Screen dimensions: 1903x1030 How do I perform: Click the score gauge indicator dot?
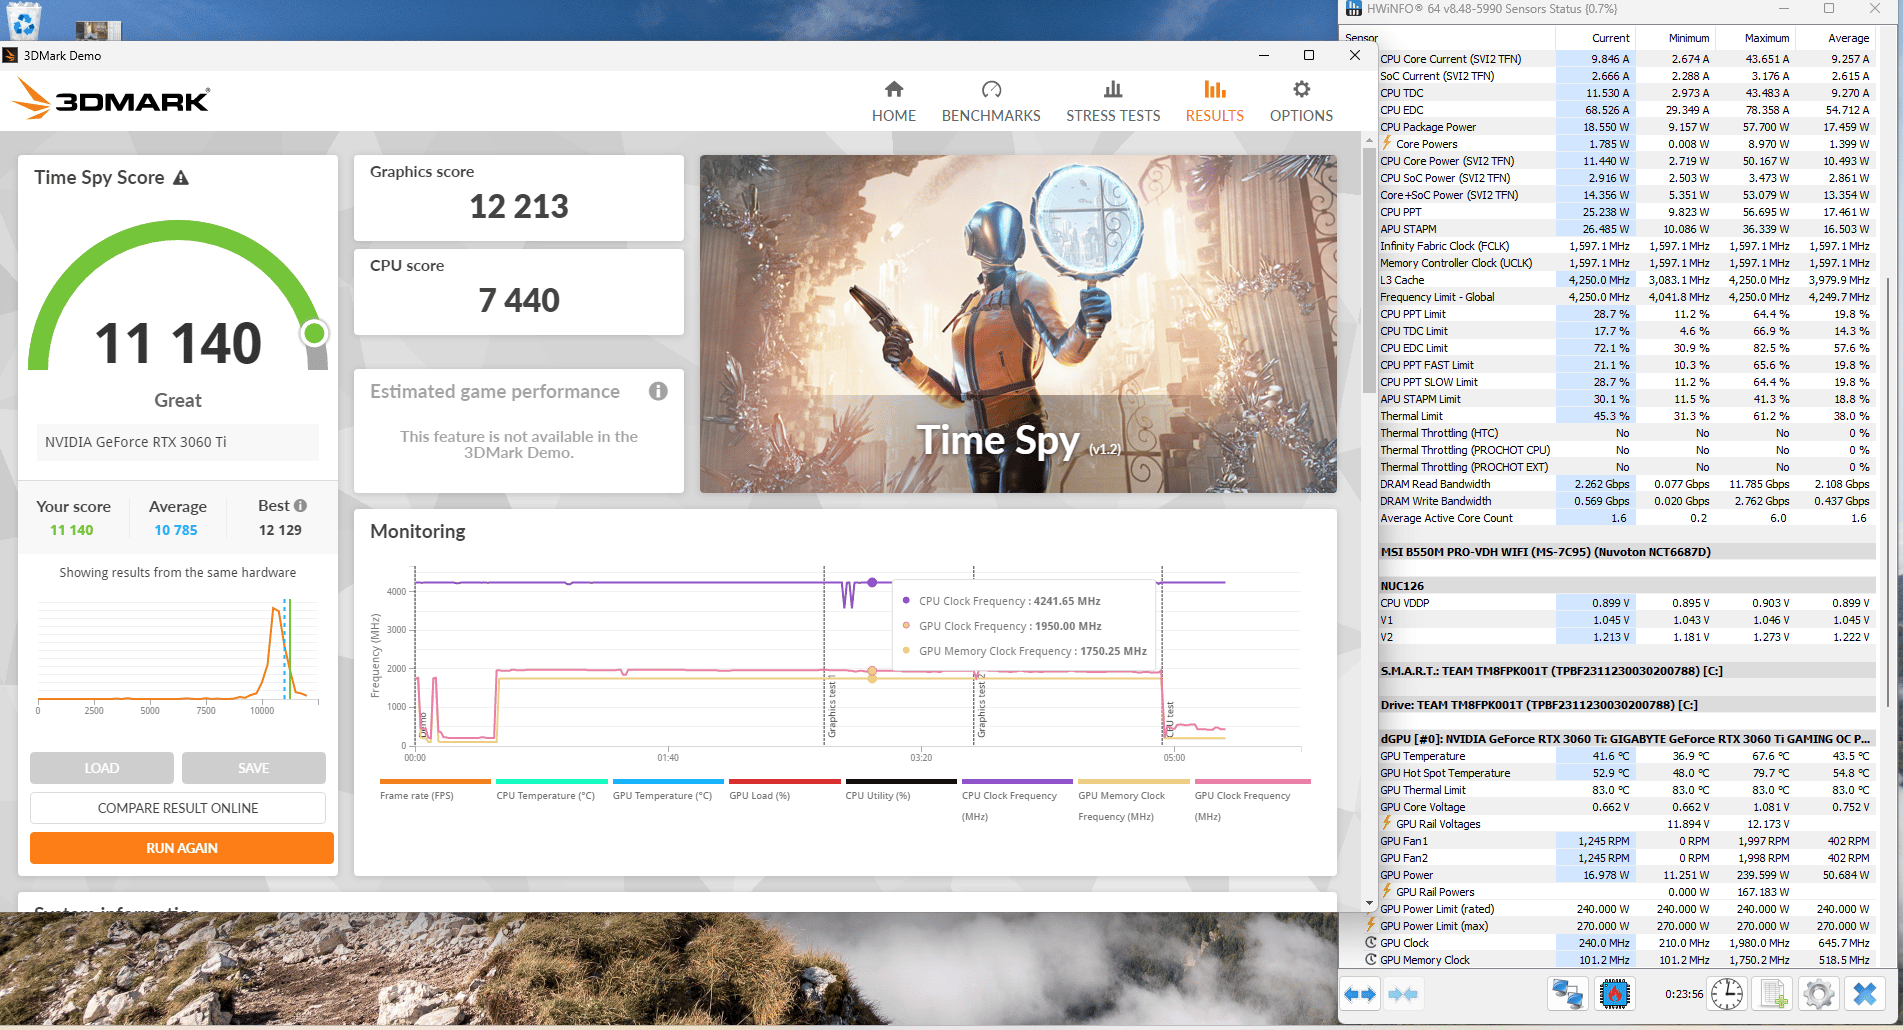[314, 333]
